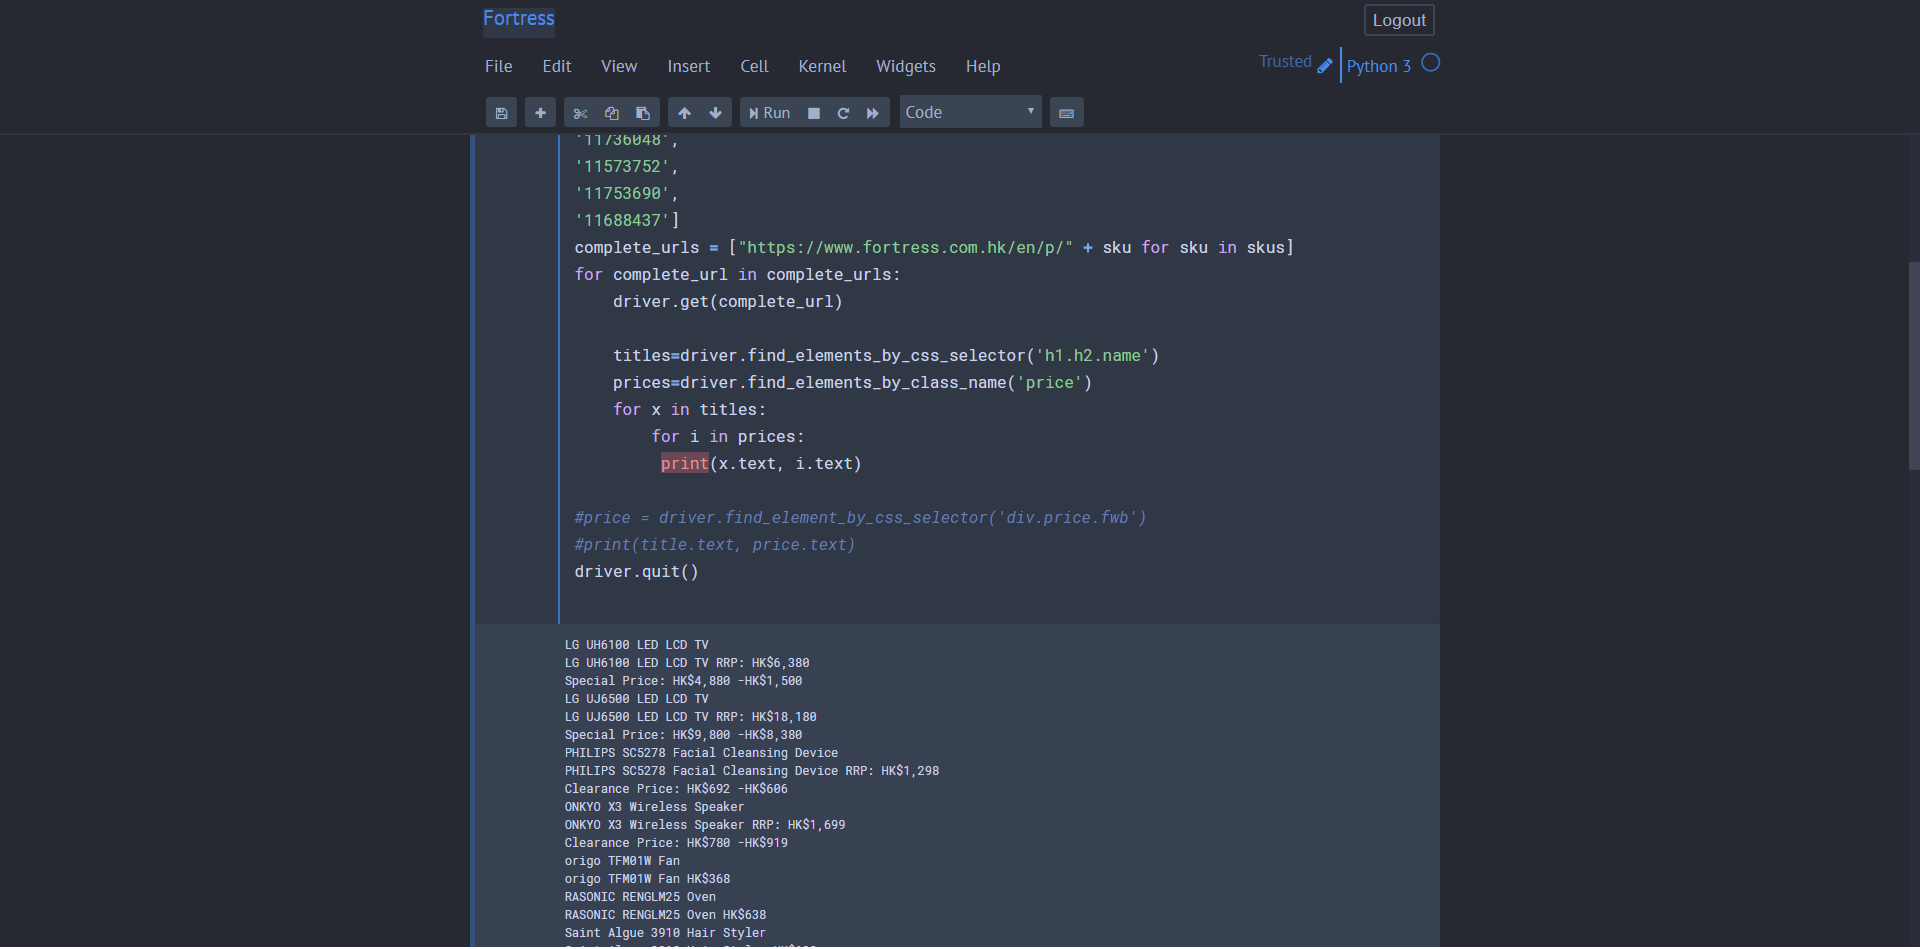The width and height of the screenshot is (1920, 949).
Task: Insert a cell below with plus icon
Action: (x=540, y=113)
